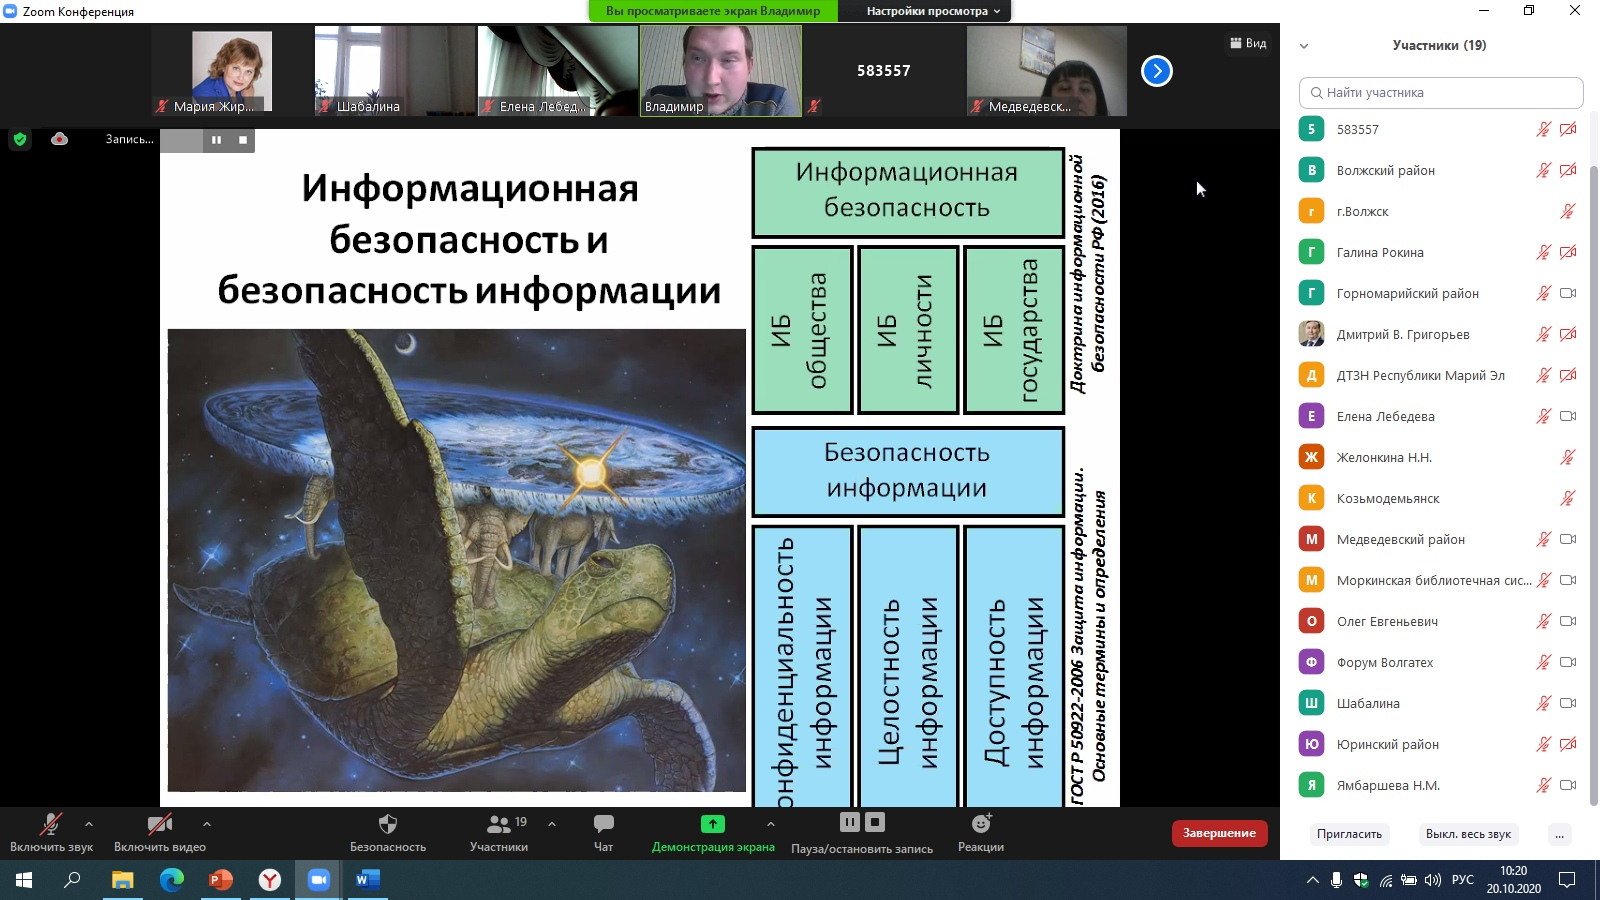The width and height of the screenshot is (1600, 900).
Task: Click the Unmute microphone icon (Включить звук)
Action: (50, 824)
